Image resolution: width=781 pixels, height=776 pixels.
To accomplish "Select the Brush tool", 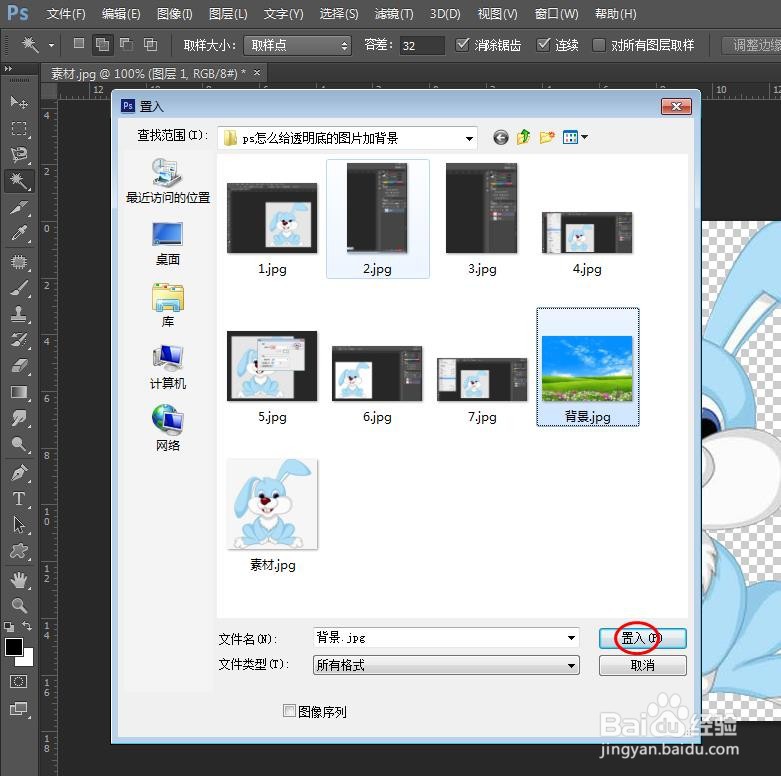I will [19, 287].
